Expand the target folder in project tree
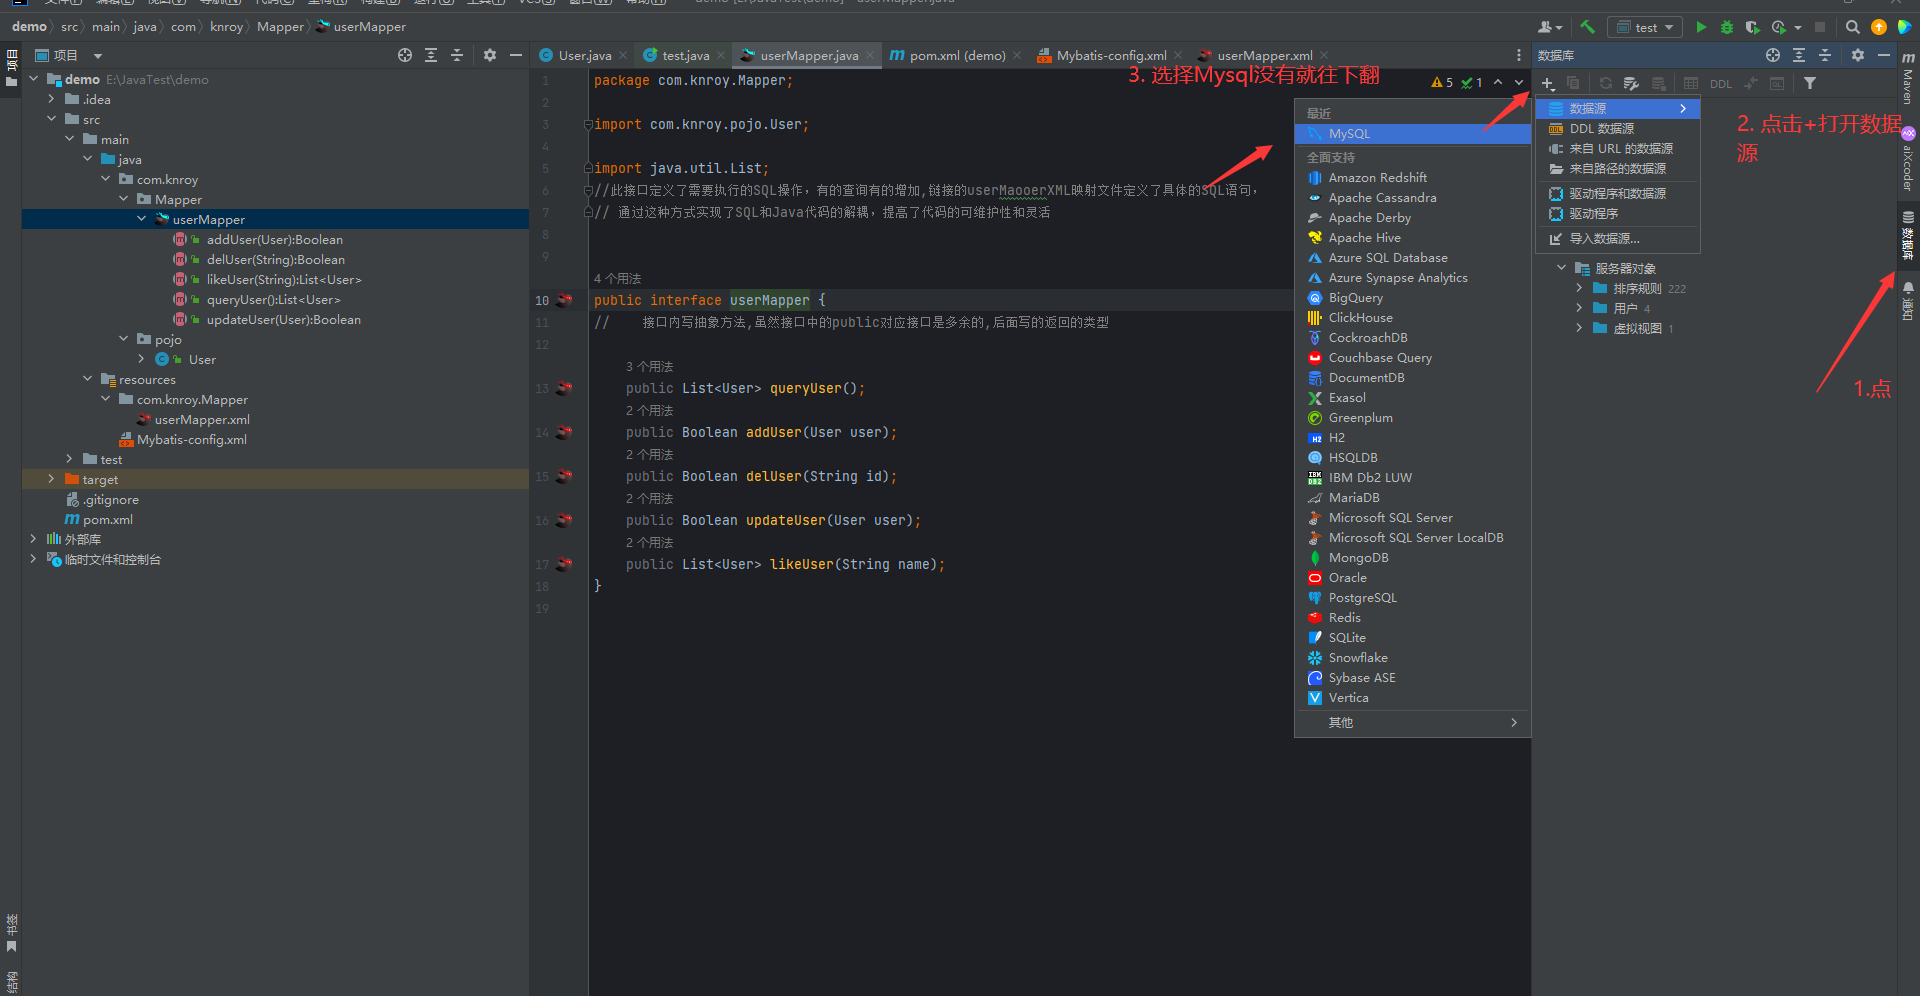This screenshot has height=996, width=1920. pos(51,480)
